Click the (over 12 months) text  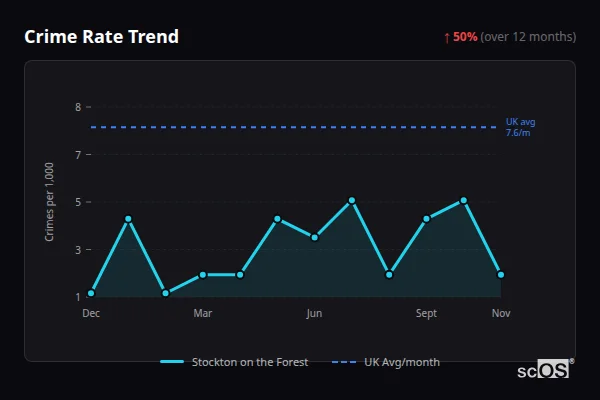click(x=528, y=37)
